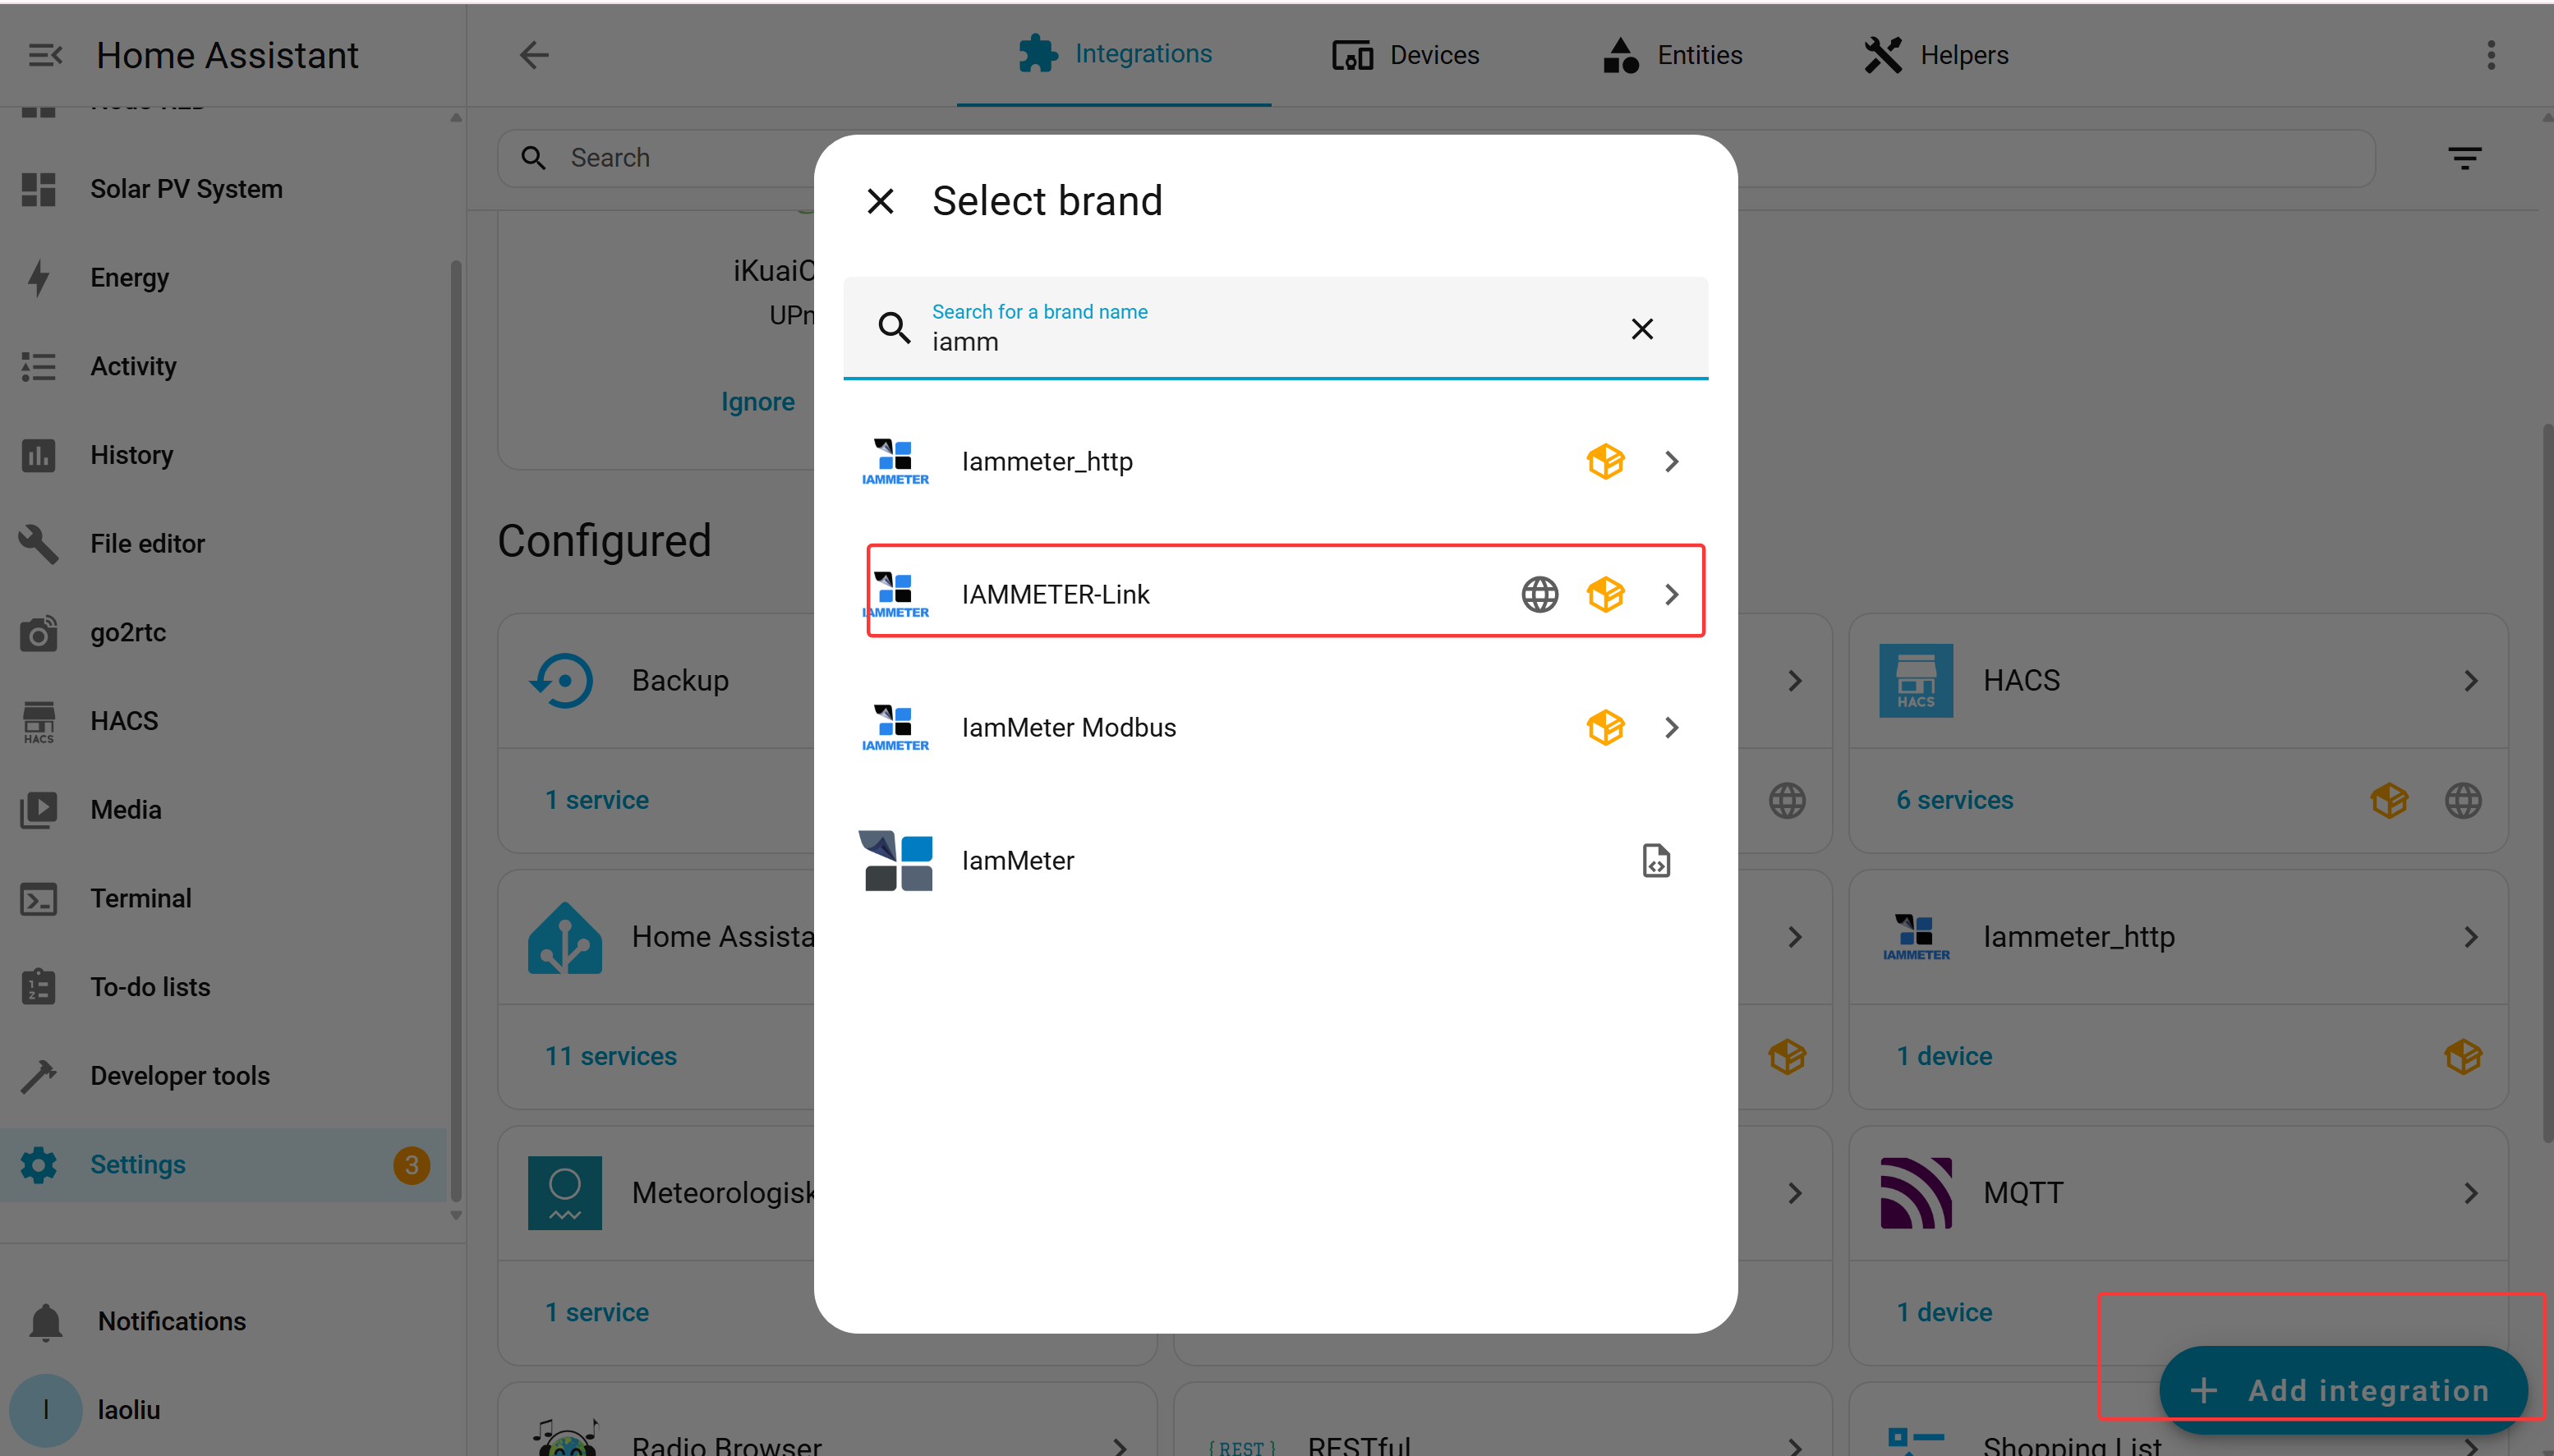This screenshot has height=1456, width=2554.
Task: Open configured Iammeter_http card chevron
Action: click(x=2471, y=937)
